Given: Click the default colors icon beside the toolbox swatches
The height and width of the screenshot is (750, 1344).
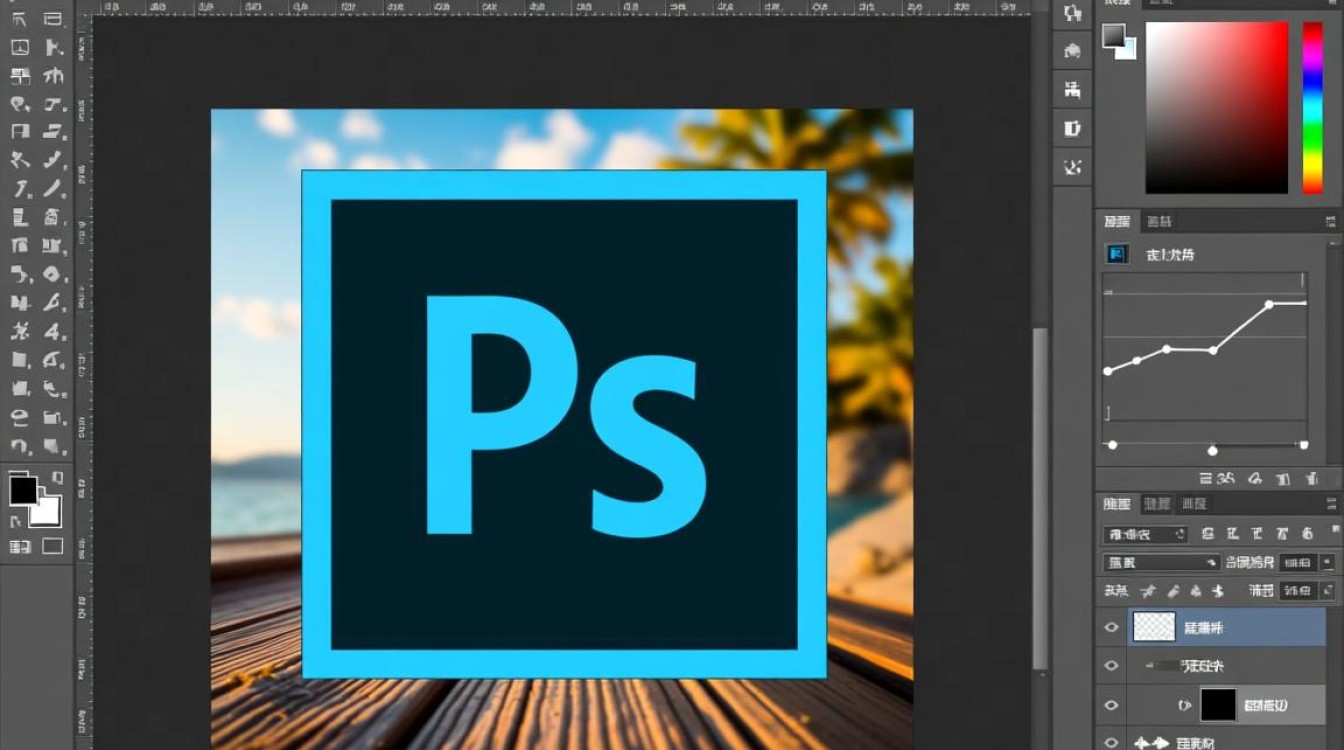Looking at the screenshot, I should 17,522.
